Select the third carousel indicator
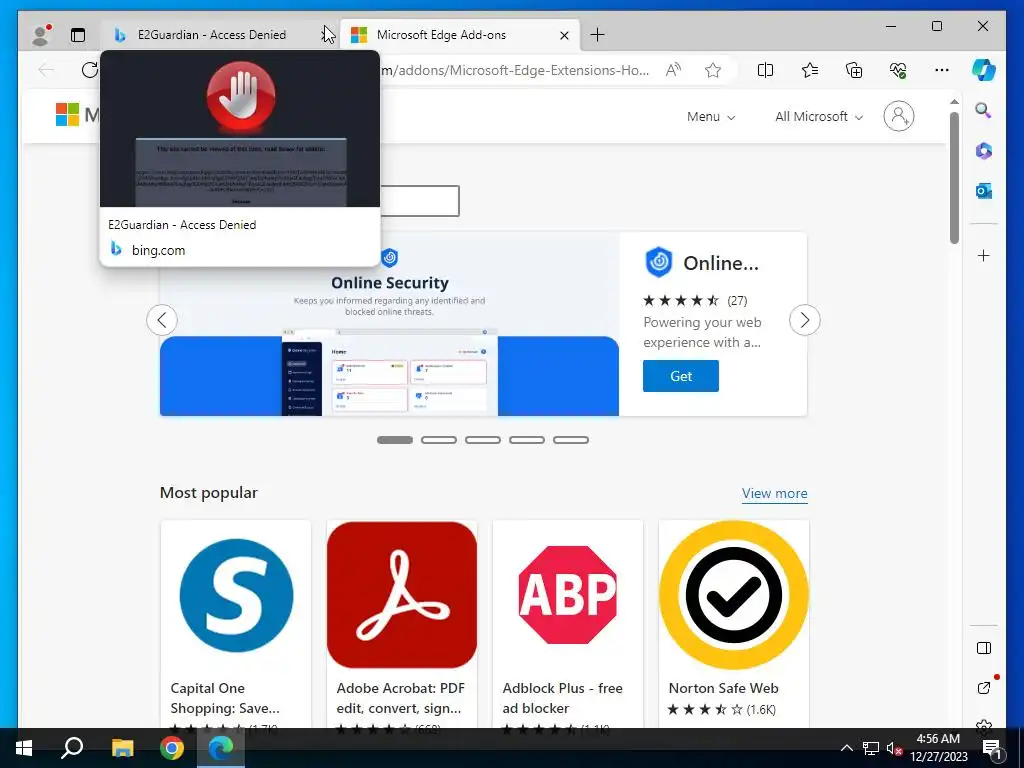This screenshot has height=768, width=1024. pyautogui.click(x=483, y=440)
